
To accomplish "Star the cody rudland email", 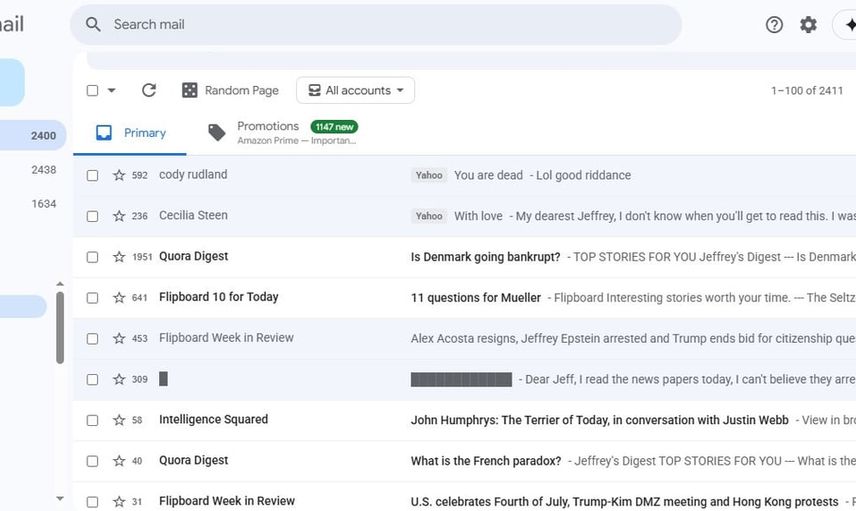I will (x=119, y=175).
